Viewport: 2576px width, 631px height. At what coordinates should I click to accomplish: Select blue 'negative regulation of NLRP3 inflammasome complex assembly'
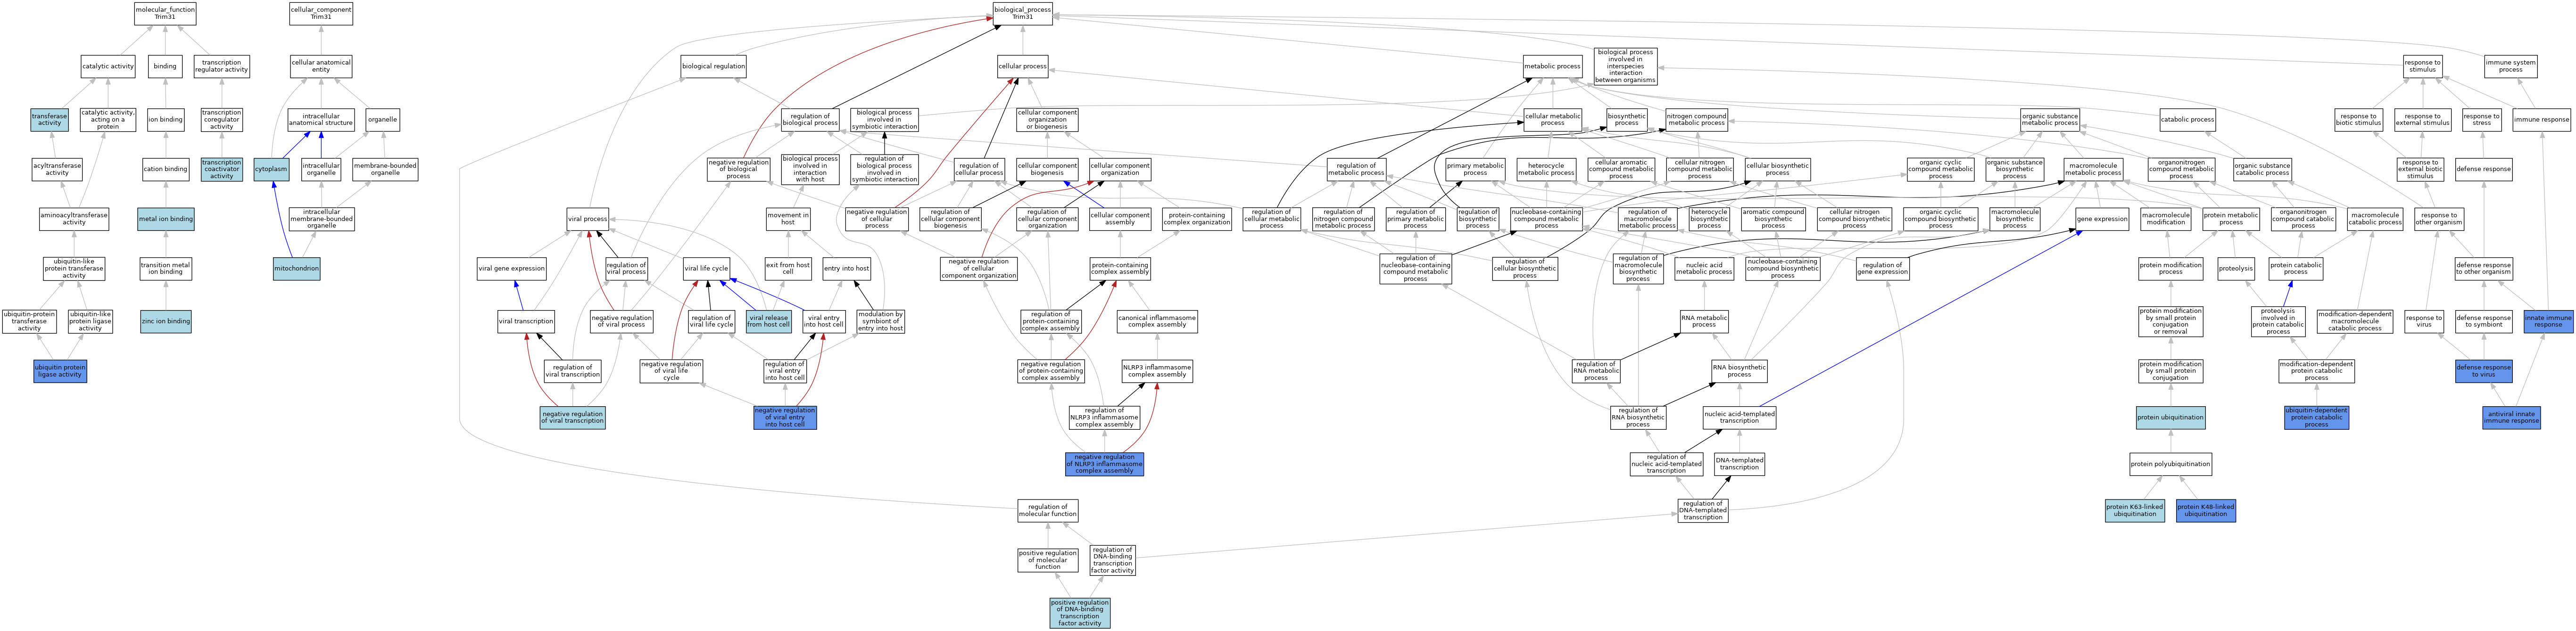point(1105,464)
